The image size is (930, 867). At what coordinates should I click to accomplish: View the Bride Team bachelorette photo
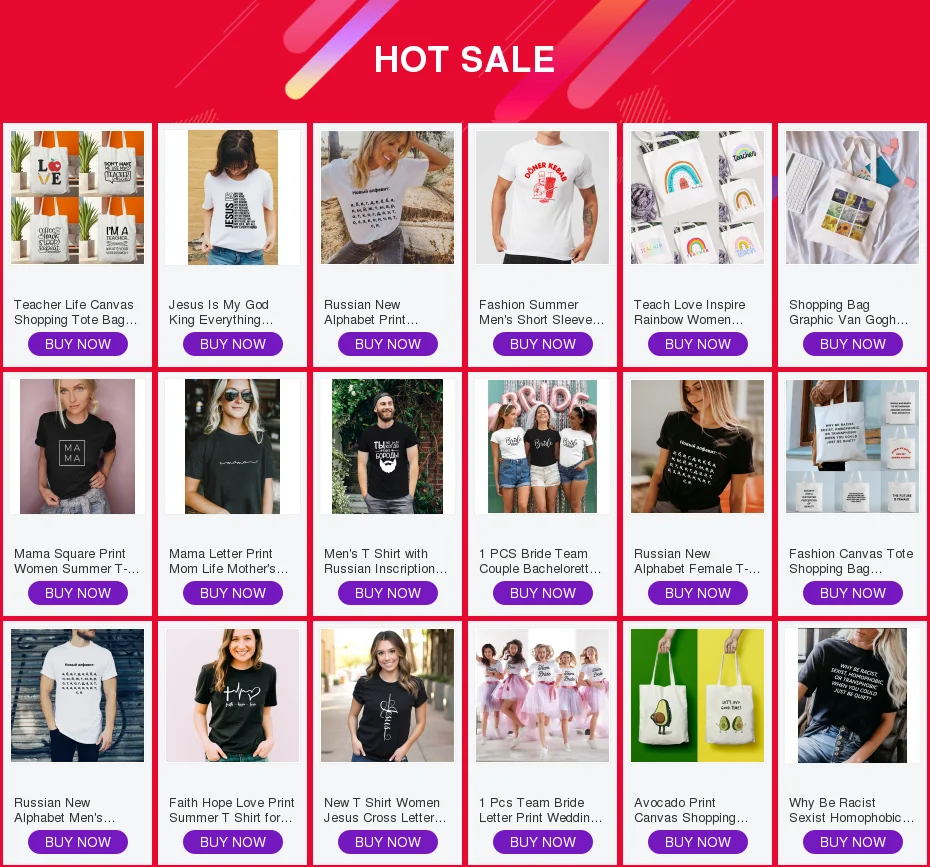(x=542, y=447)
